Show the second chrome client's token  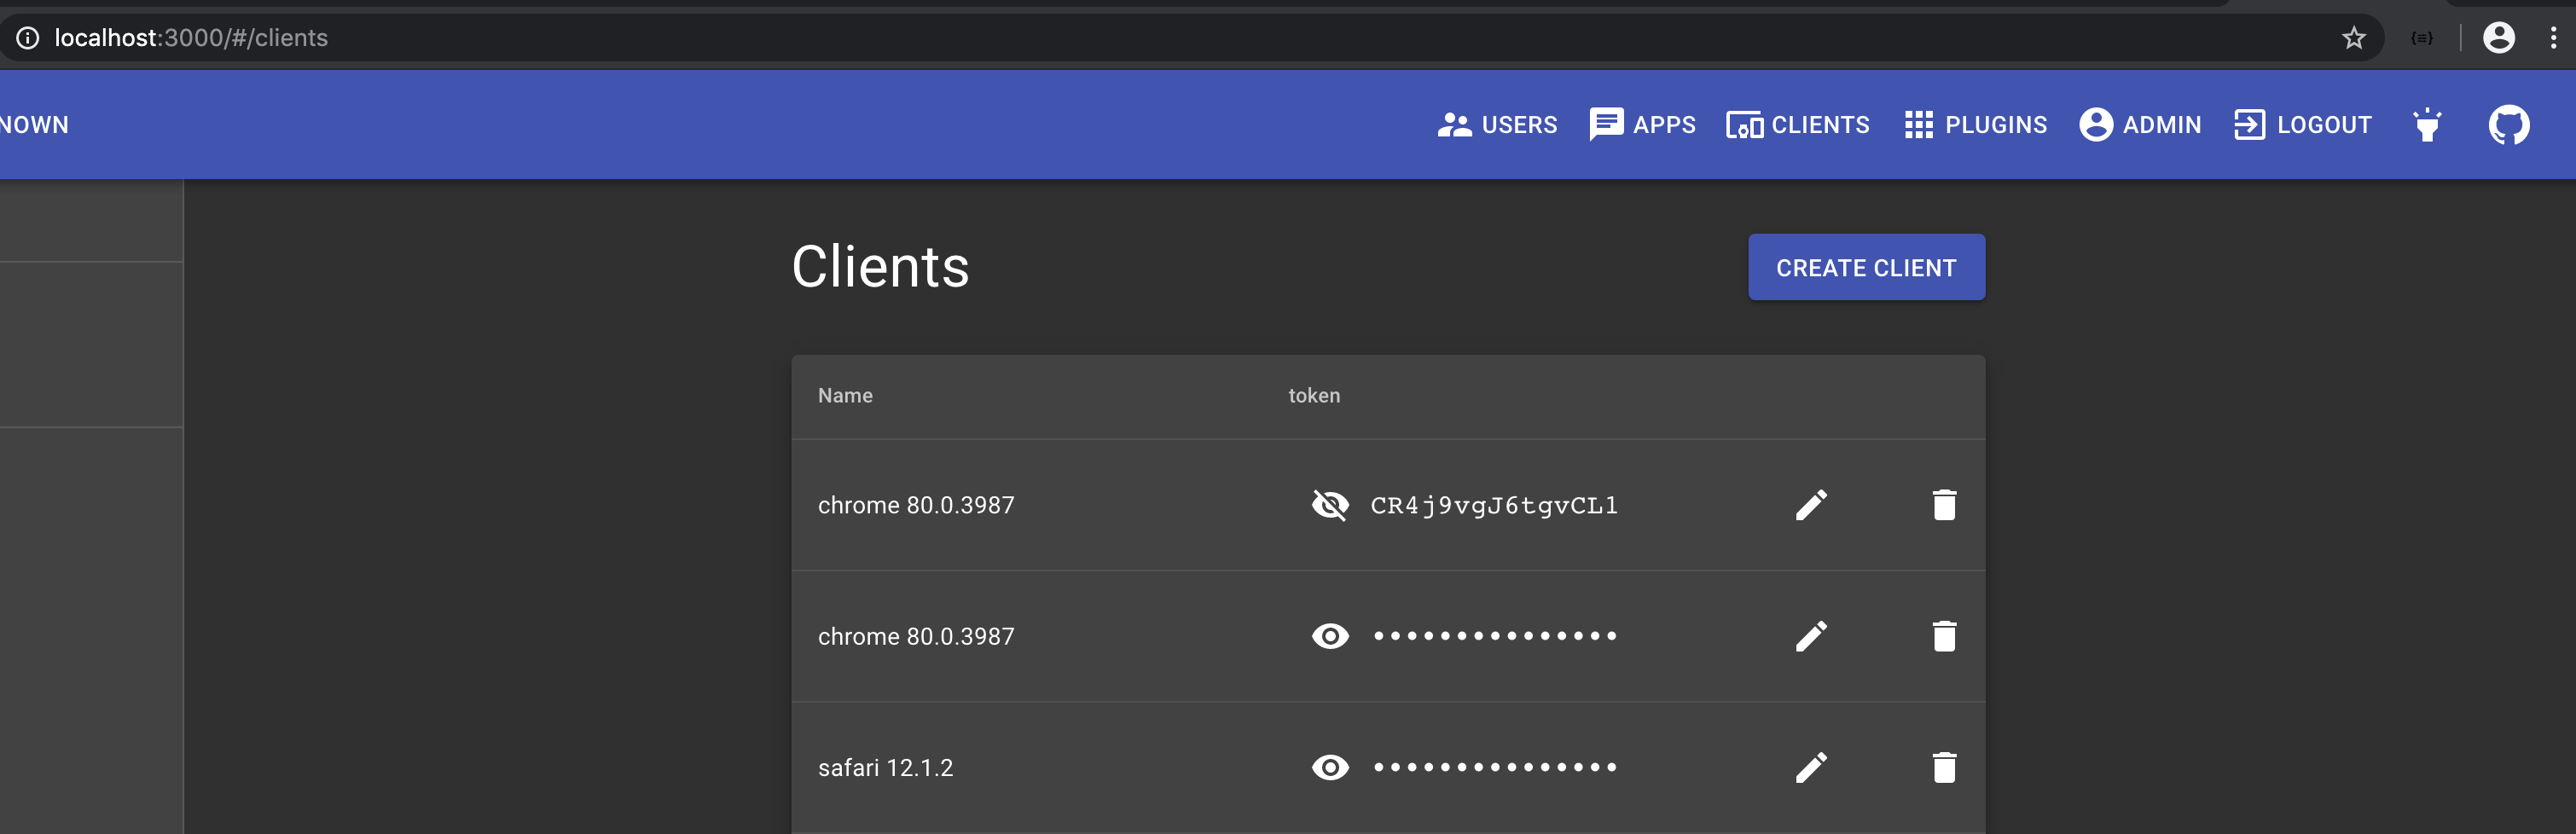(x=1330, y=636)
